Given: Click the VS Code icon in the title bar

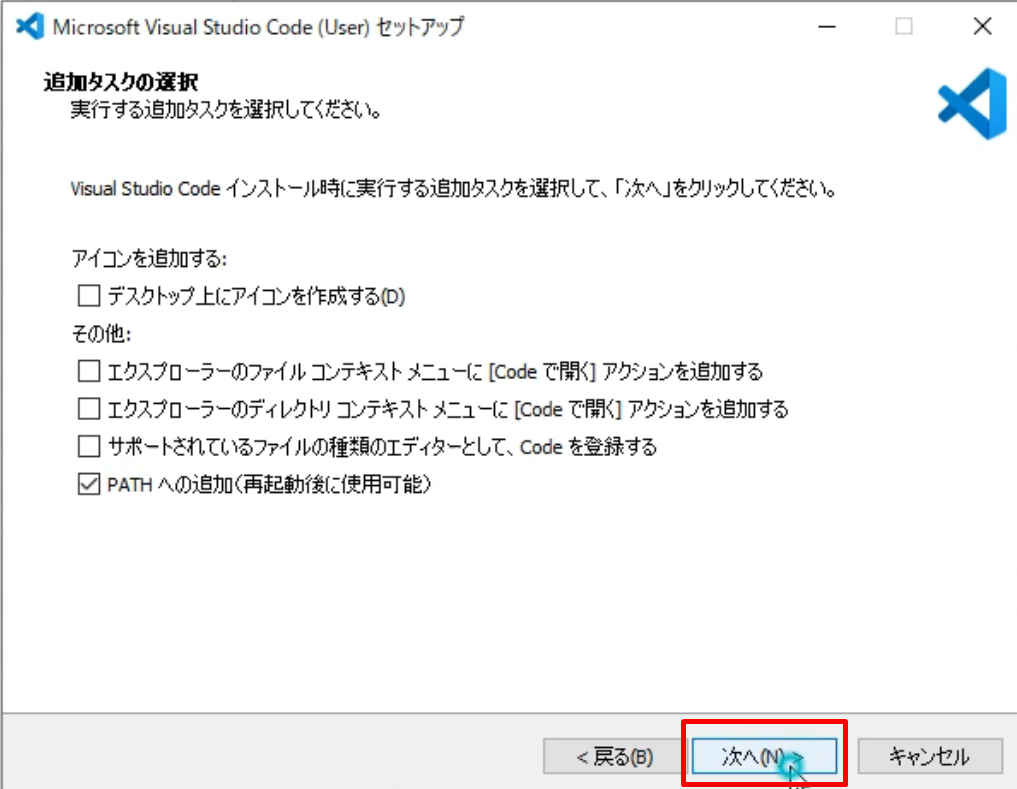Looking at the screenshot, I should (x=29, y=27).
